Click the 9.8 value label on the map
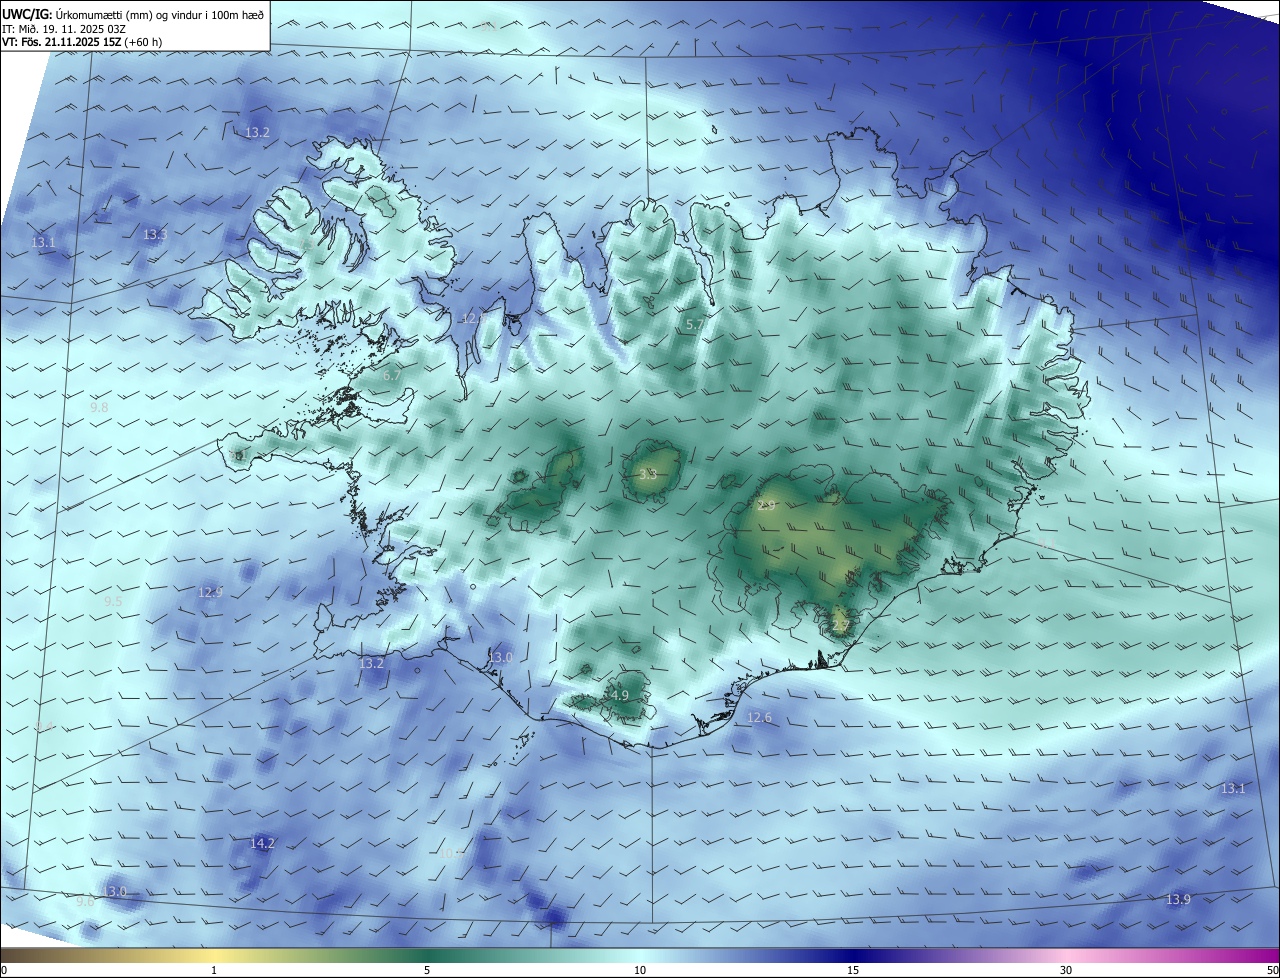 tap(99, 408)
